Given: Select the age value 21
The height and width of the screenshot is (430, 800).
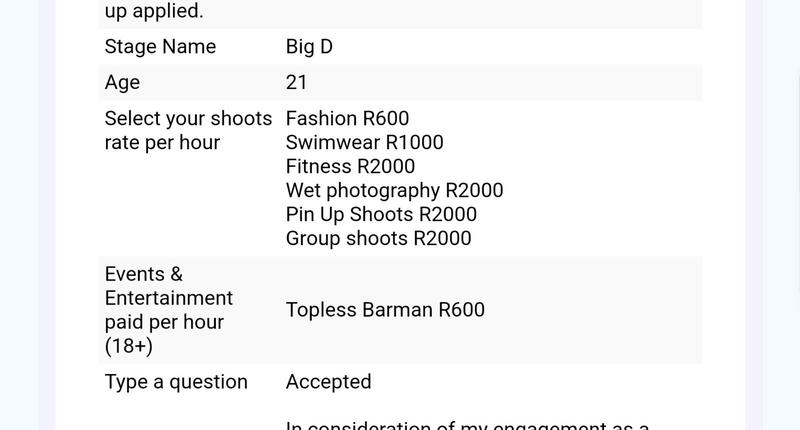Looking at the screenshot, I should (296, 83).
